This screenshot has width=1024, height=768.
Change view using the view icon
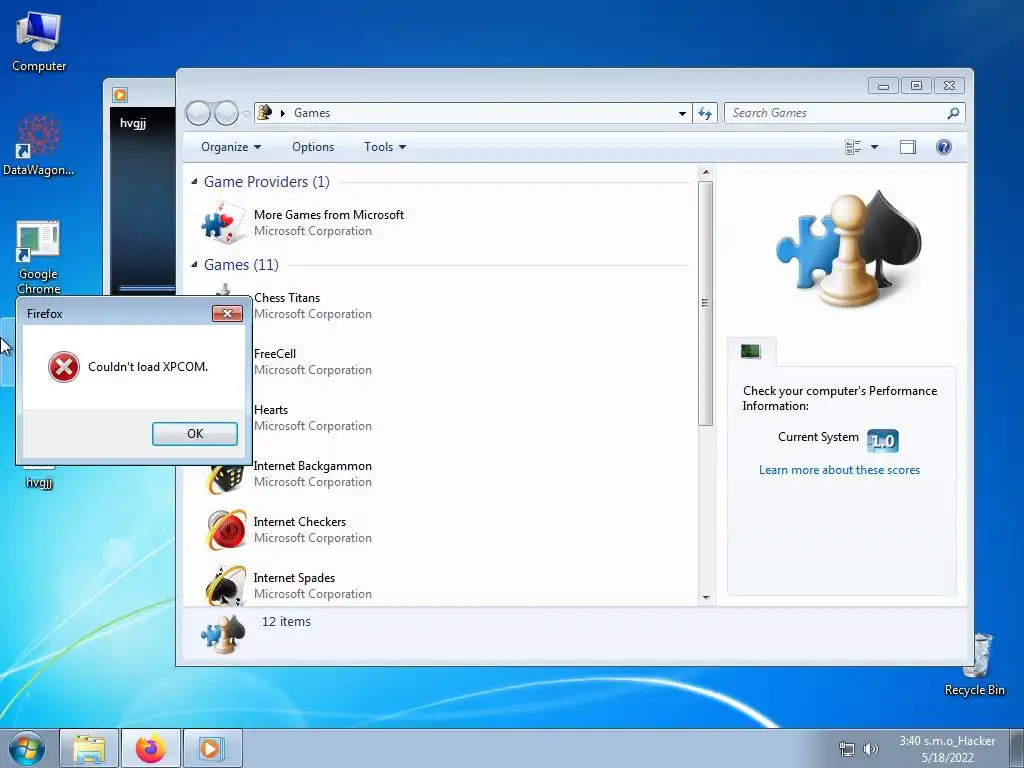click(853, 147)
